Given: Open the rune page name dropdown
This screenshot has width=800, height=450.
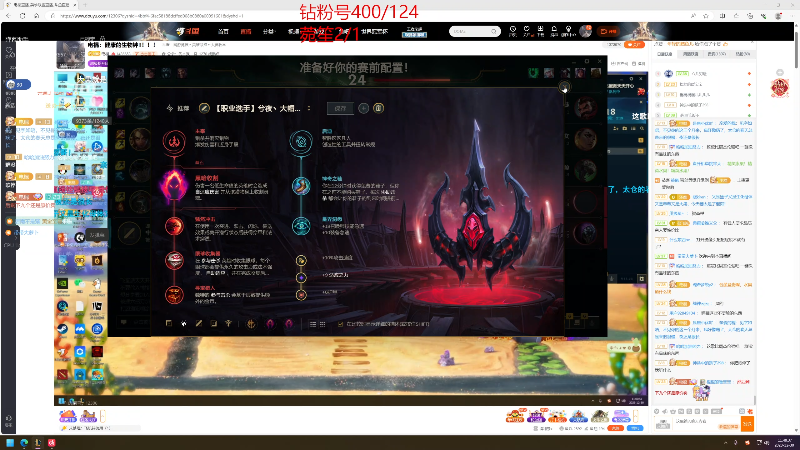Looking at the screenshot, I should pyautogui.click(x=309, y=108).
